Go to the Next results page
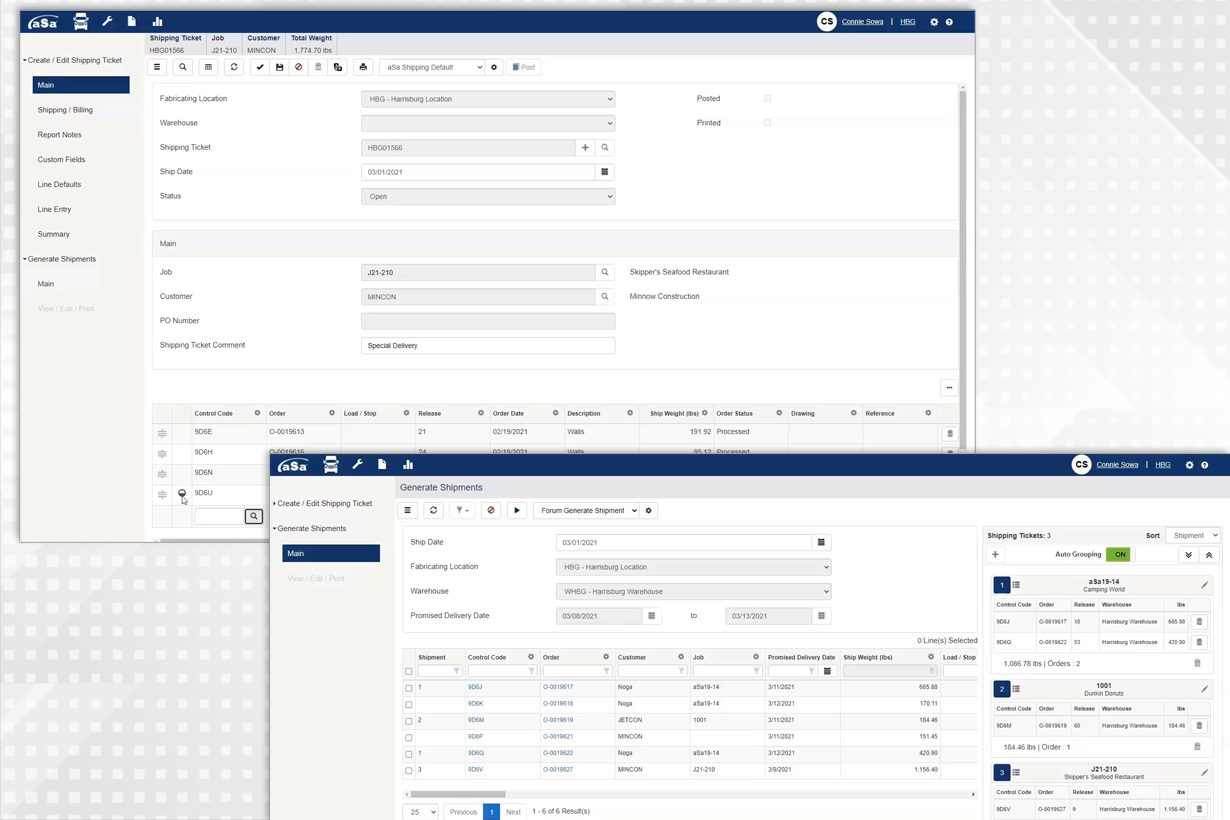 click(x=513, y=812)
